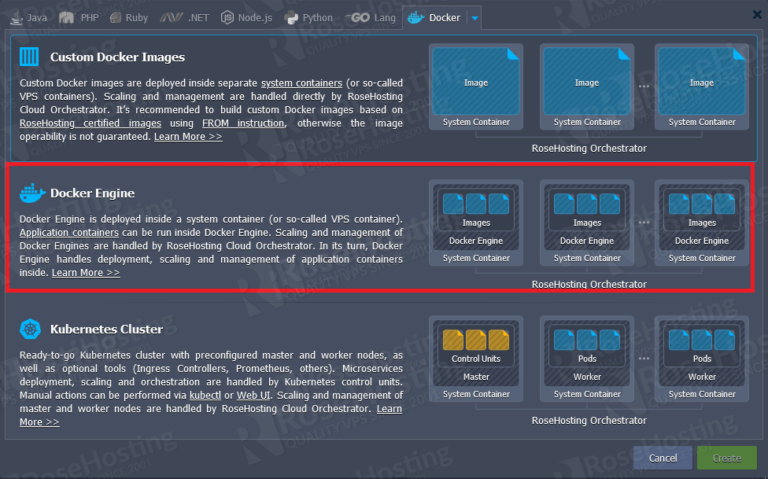Click the Master Control Units container thumbnail
Viewport: 768px width, 479px height.
coord(476,359)
